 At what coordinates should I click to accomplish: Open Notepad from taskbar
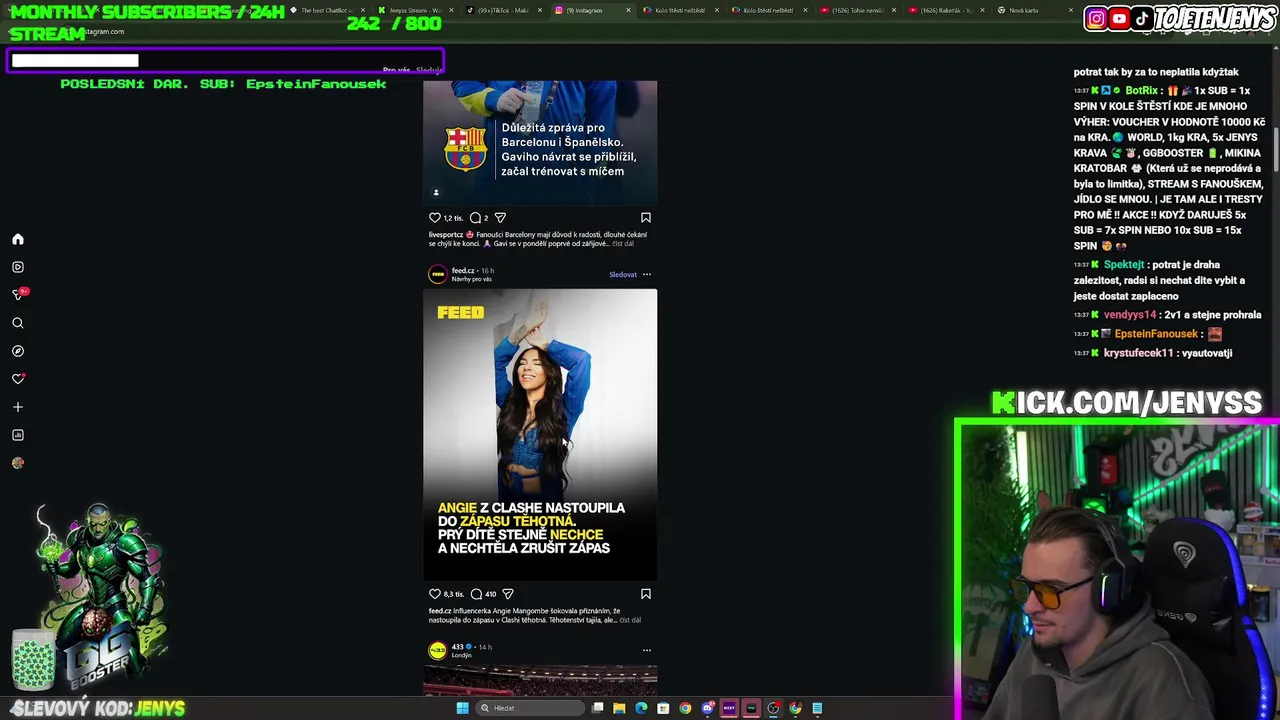pyautogui.click(x=817, y=708)
